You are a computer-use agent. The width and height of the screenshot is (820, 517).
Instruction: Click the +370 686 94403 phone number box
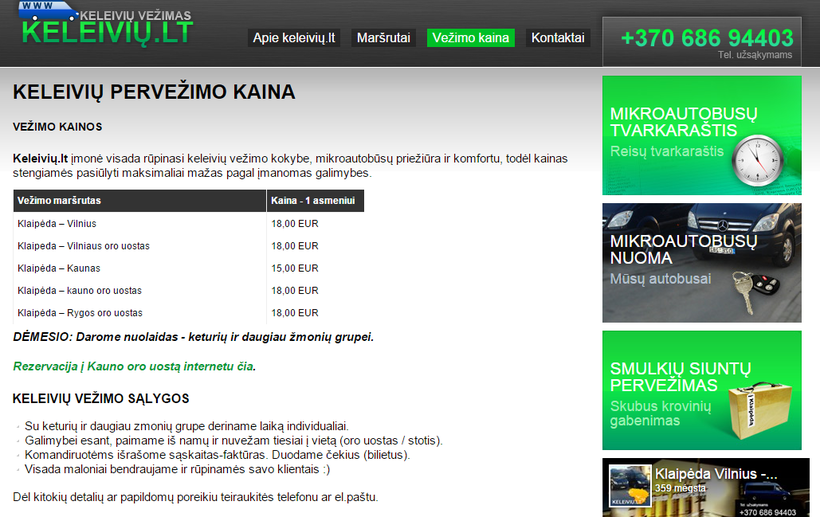coord(702,42)
